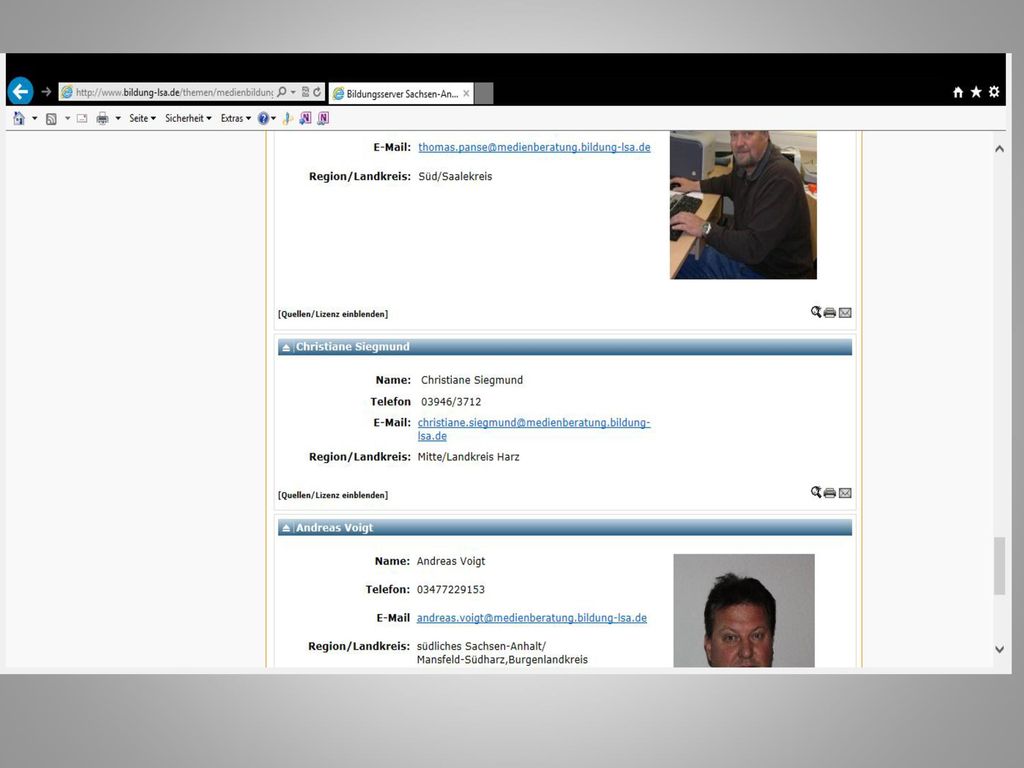Click the text Mitte/Landkreis Harz
This screenshot has width=1024, height=768.
[x=468, y=457]
